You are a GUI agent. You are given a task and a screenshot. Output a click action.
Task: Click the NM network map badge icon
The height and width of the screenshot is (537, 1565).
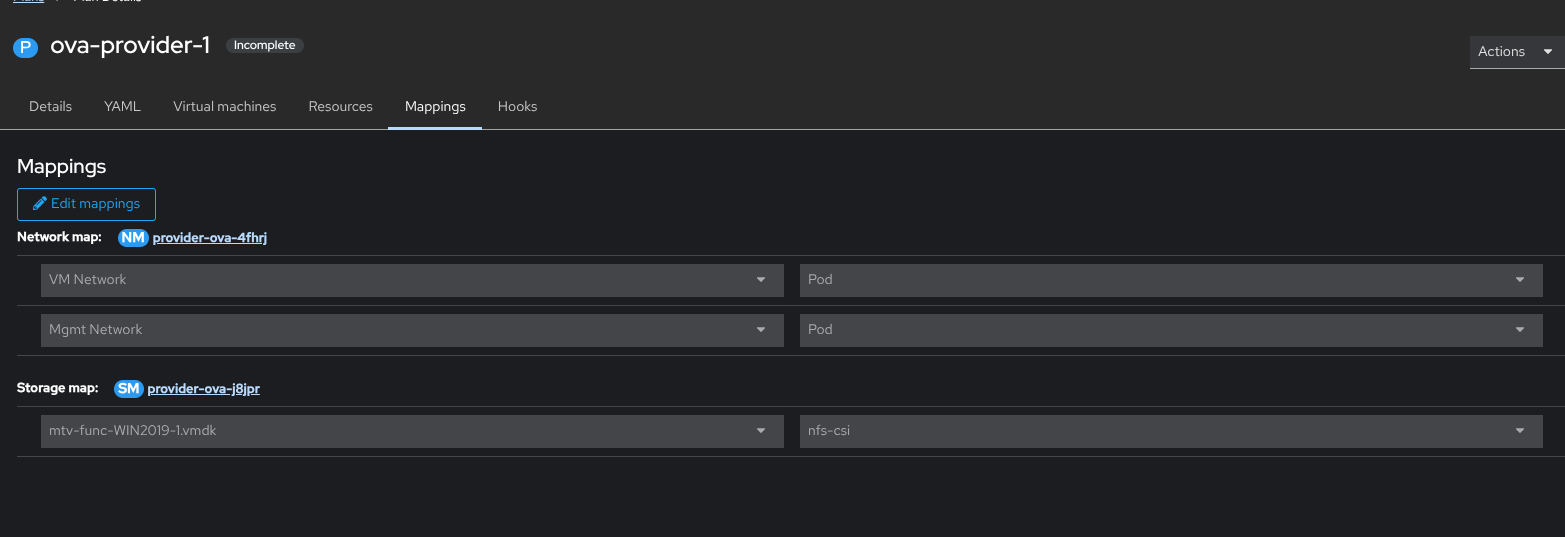pyautogui.click(x=133, y=238)
